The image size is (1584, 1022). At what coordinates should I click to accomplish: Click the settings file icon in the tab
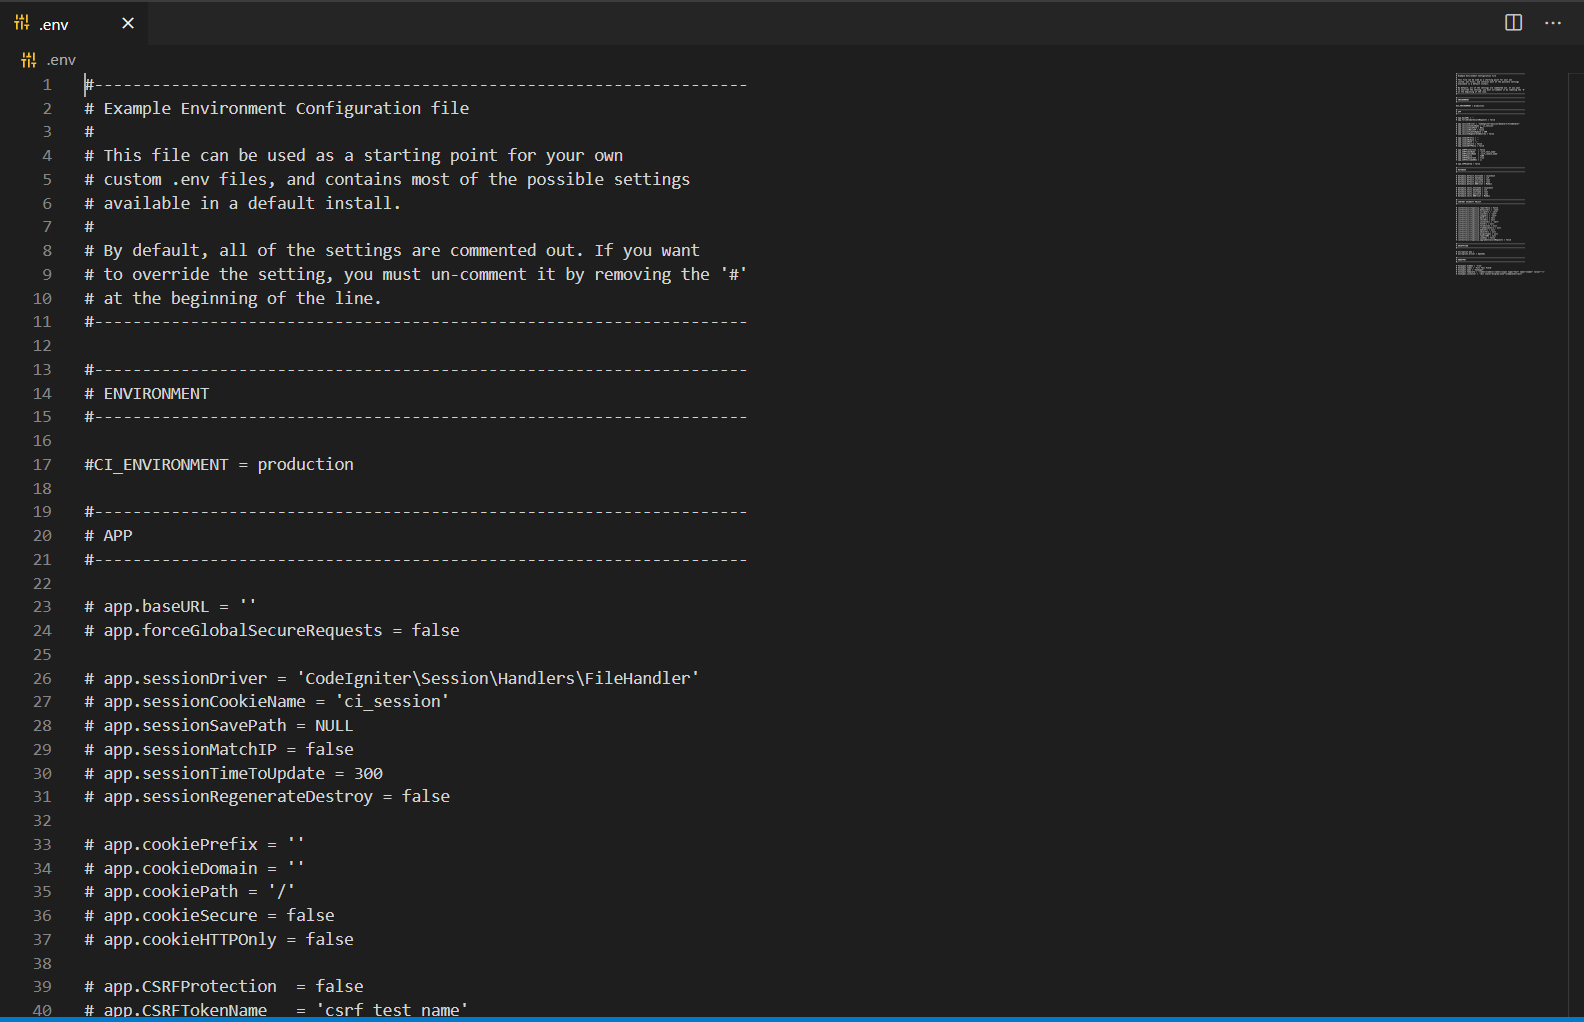point(22,23)
